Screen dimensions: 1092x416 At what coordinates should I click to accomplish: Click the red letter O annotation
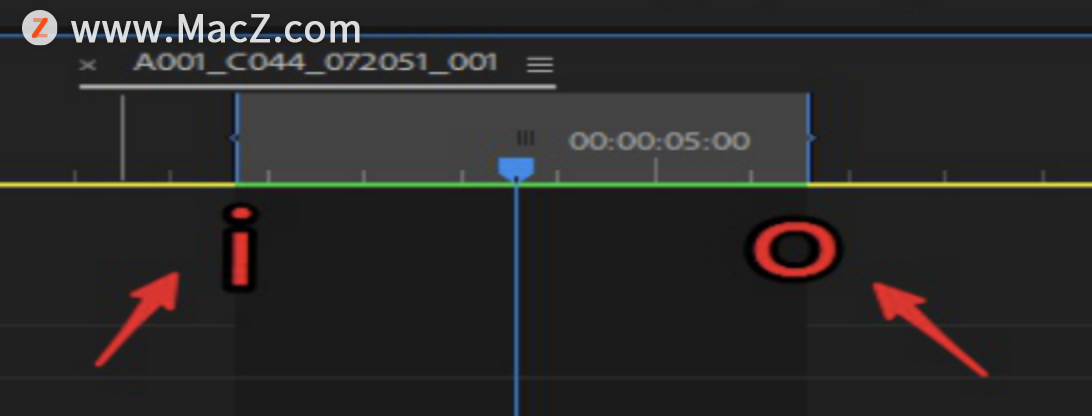pos(794,249)
